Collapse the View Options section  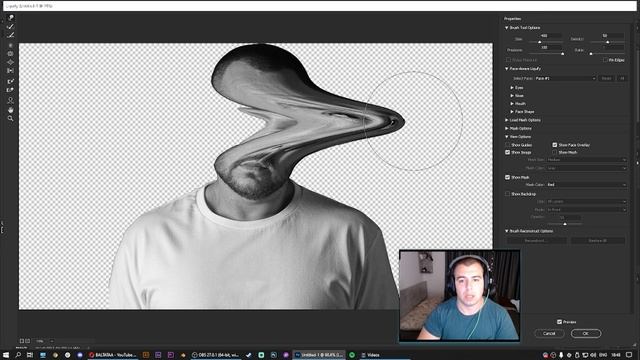507,137
